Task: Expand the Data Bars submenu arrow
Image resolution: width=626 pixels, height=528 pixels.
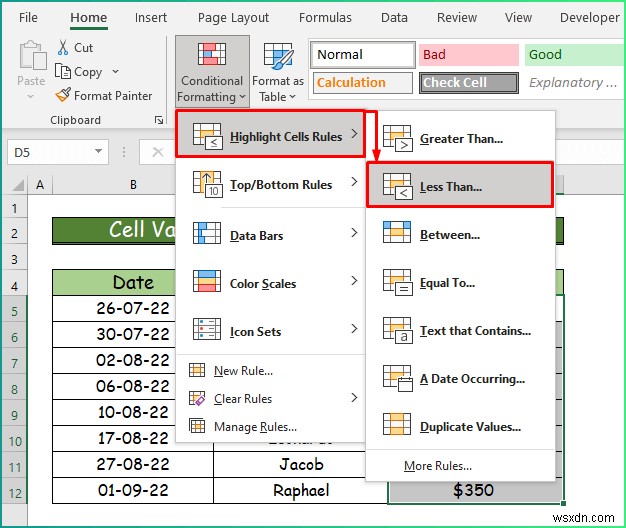Action: click(354, 233)
